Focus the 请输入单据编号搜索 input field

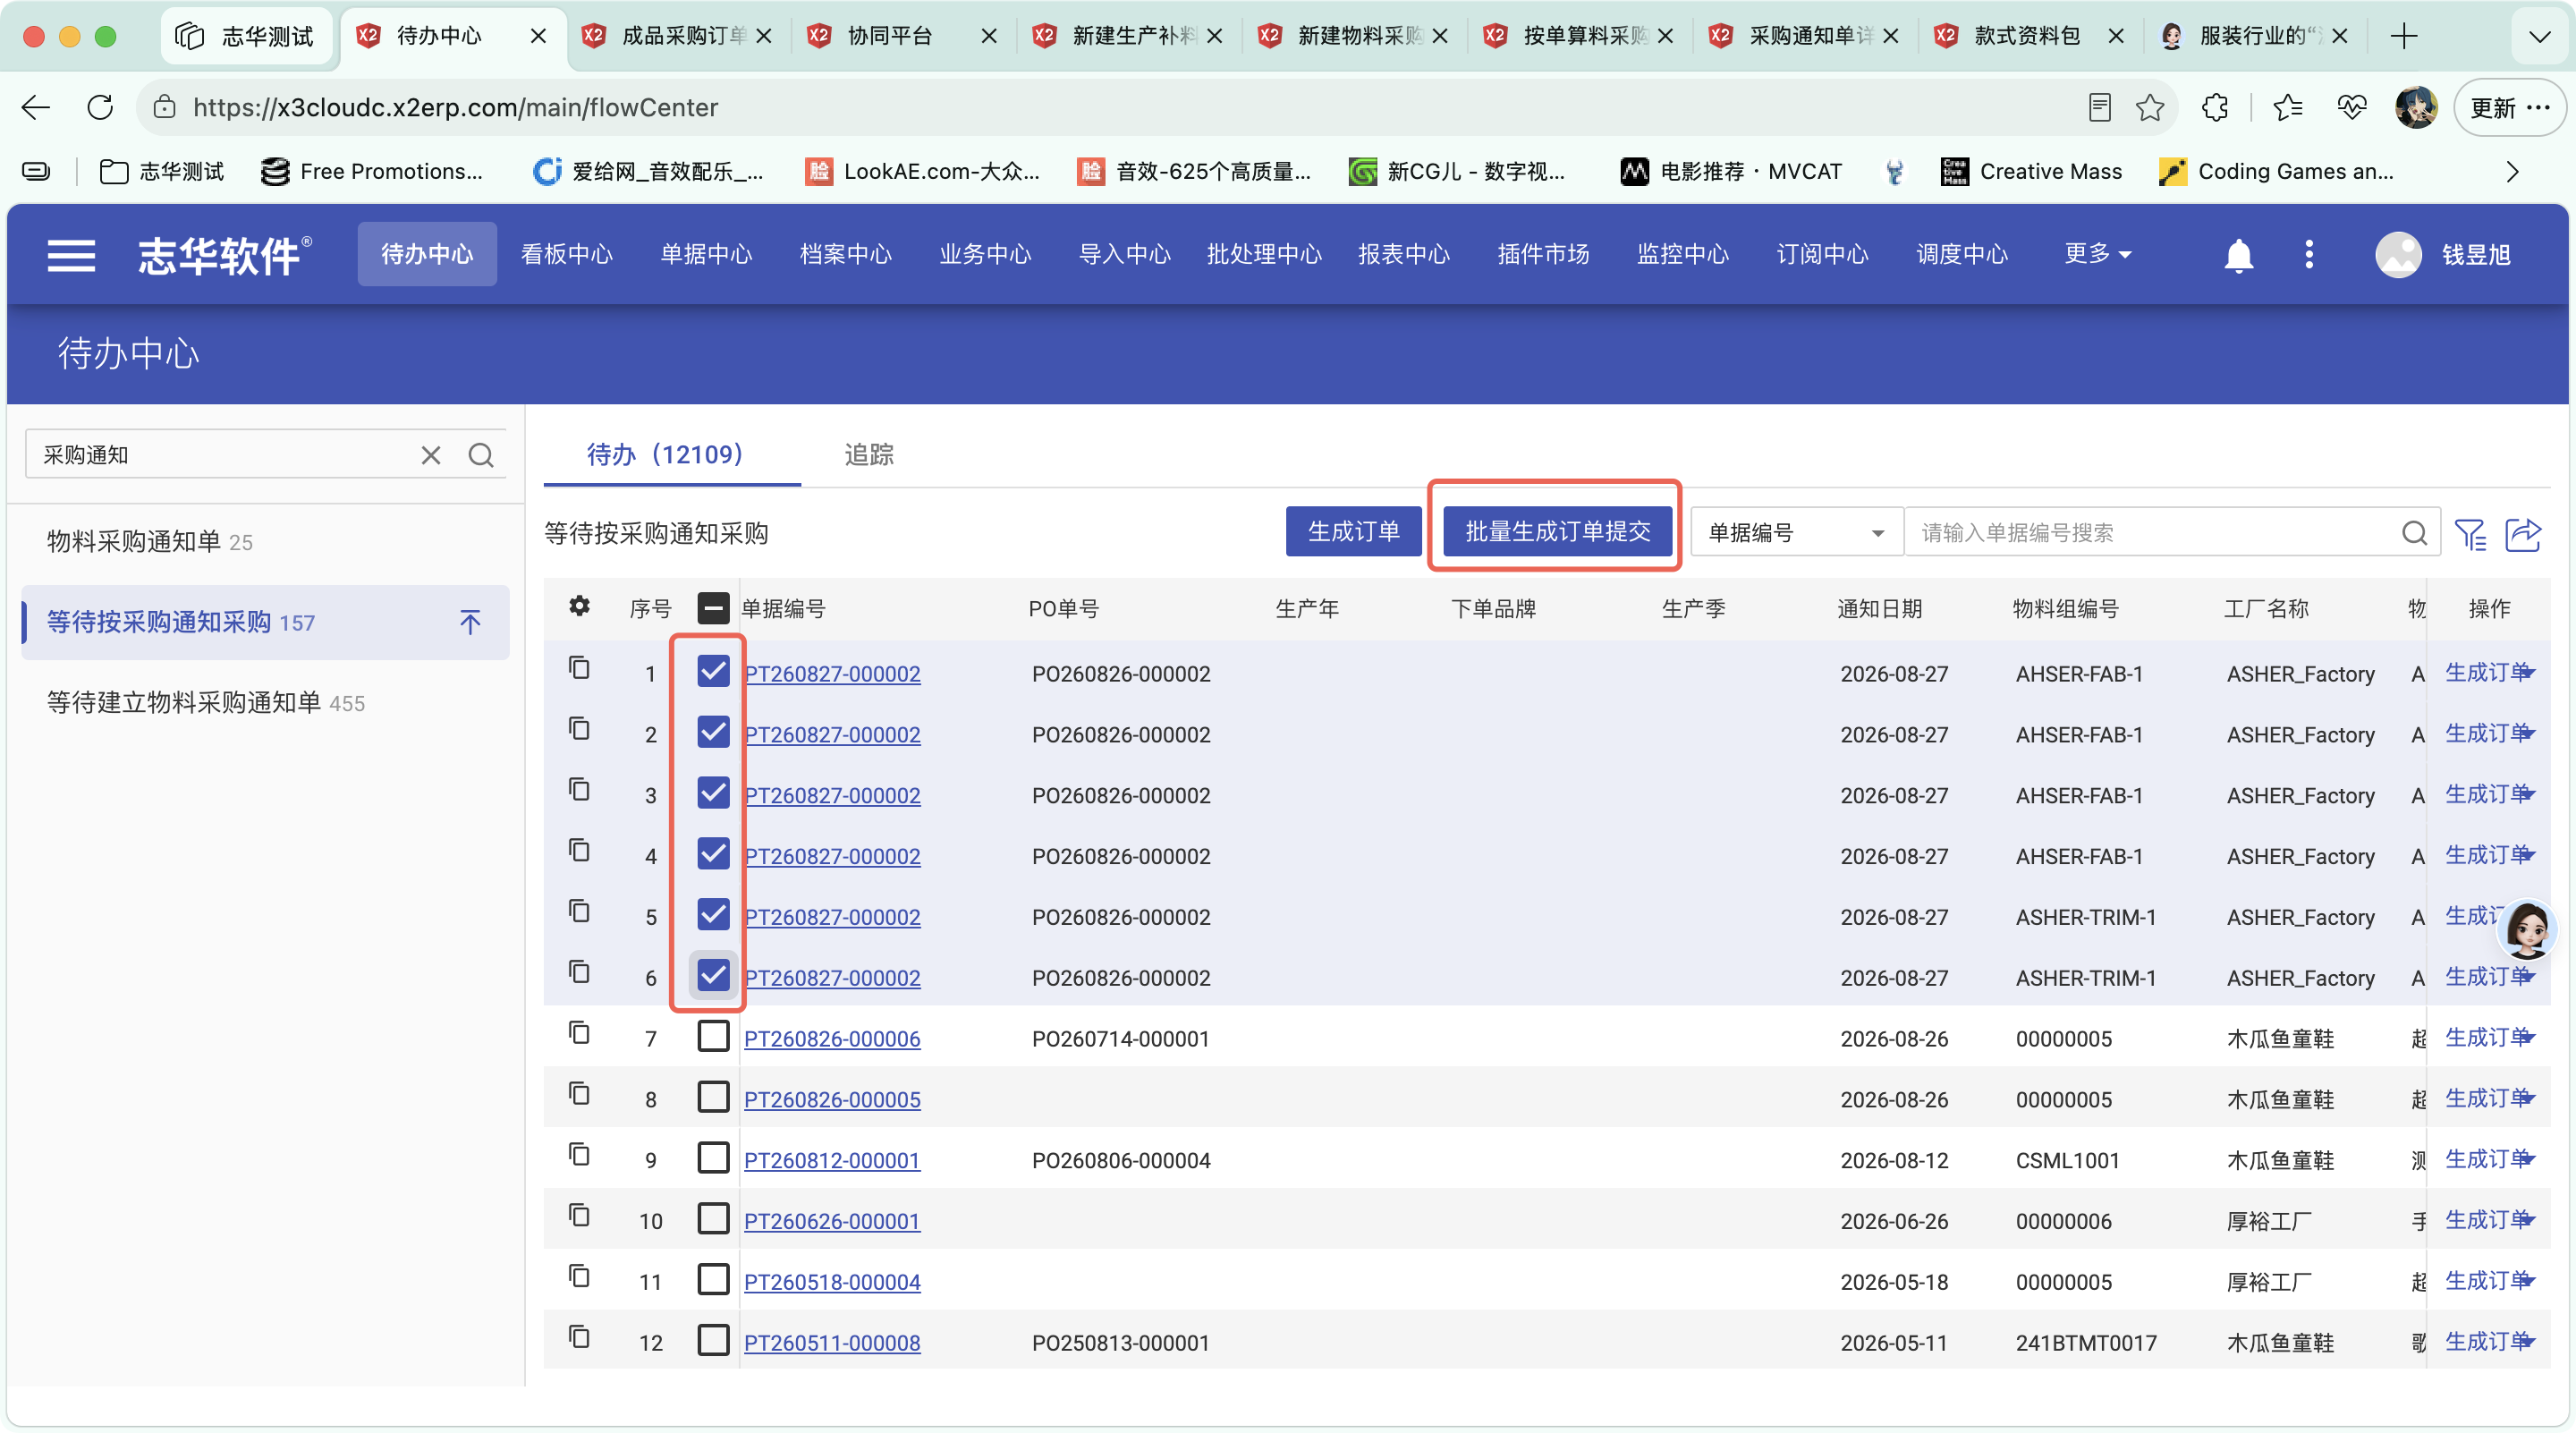pyautogui.click(x=2155, y=533)
